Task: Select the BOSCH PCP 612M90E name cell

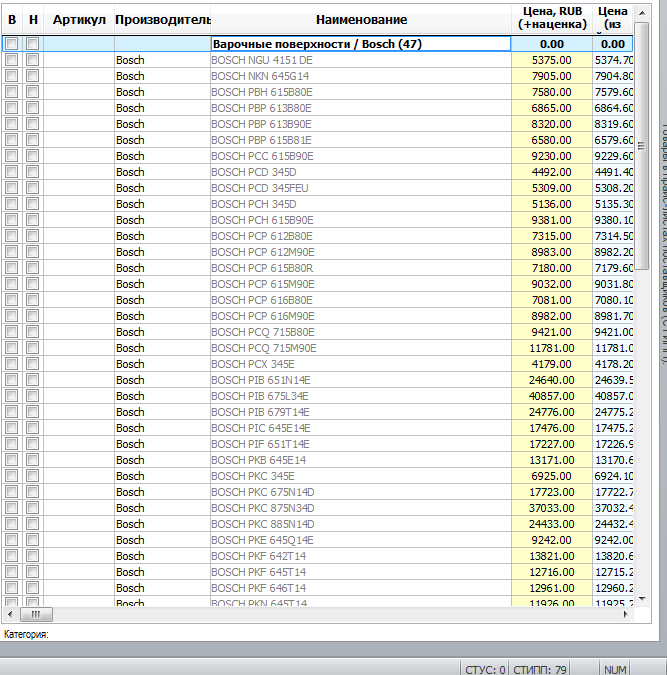Action: [x=361, y=252]
